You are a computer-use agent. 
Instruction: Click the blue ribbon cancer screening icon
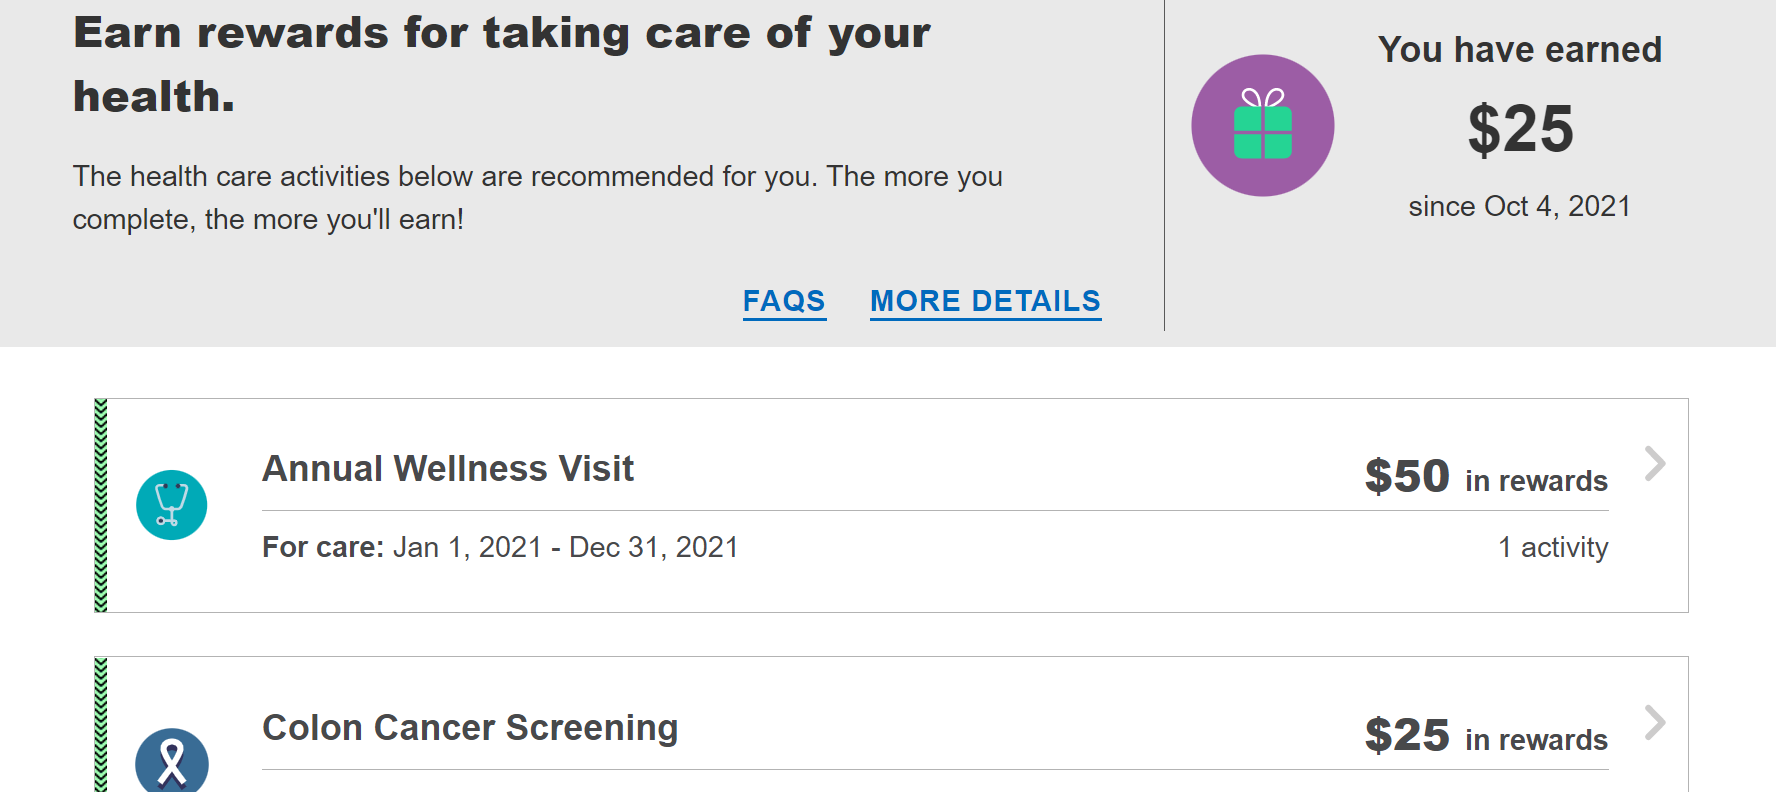(x=172, y=762)
